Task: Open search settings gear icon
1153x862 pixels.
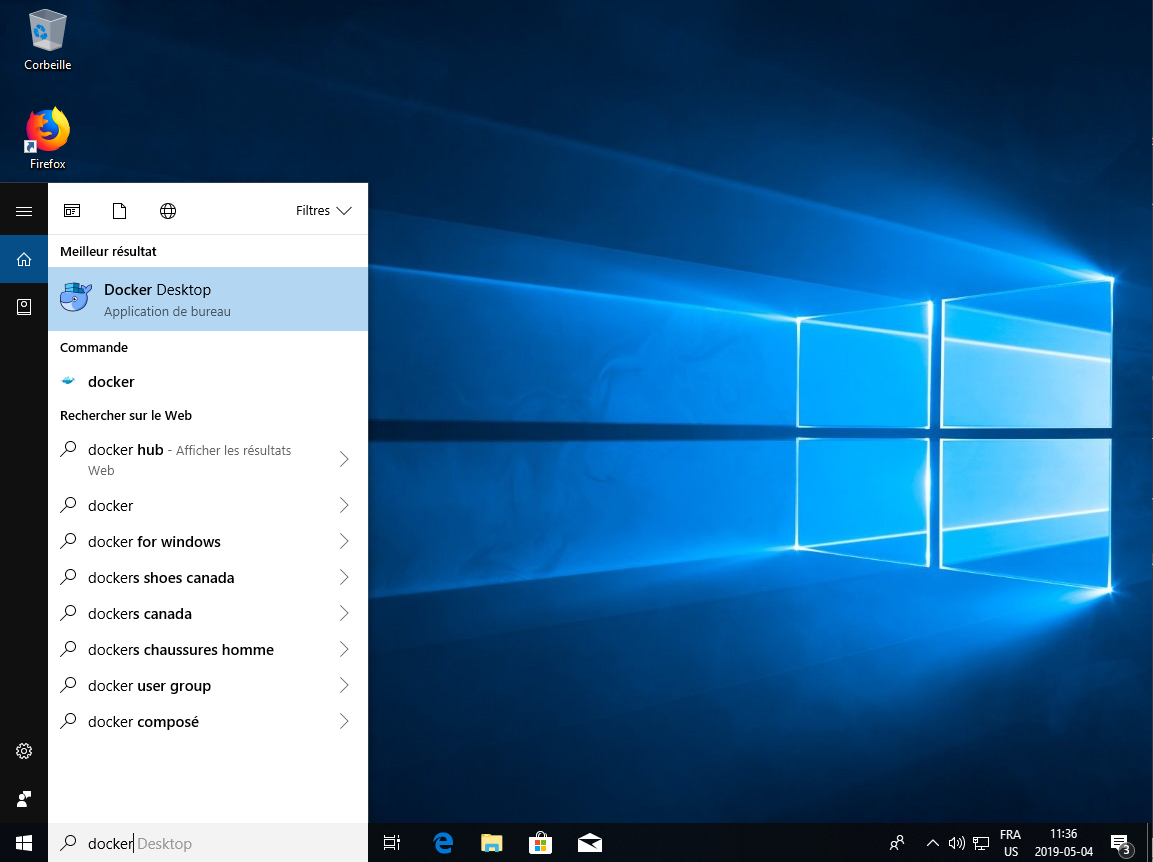Action: click(24, 751)
